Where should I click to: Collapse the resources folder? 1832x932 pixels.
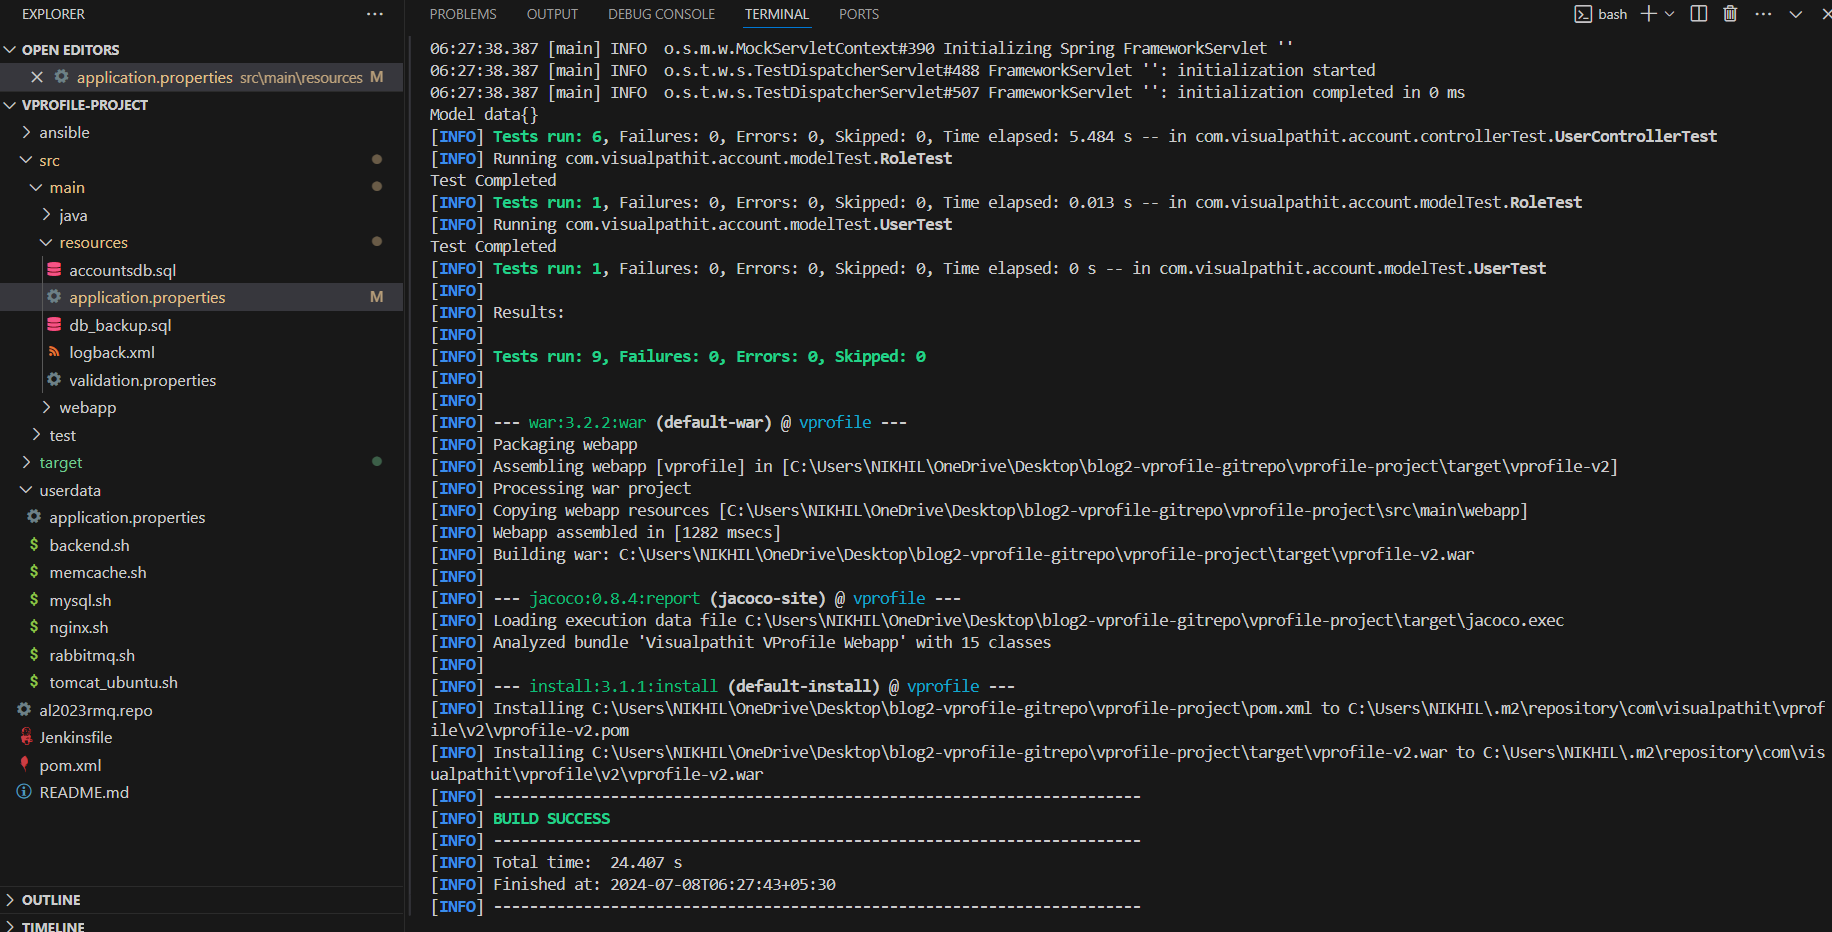[46, 242]
